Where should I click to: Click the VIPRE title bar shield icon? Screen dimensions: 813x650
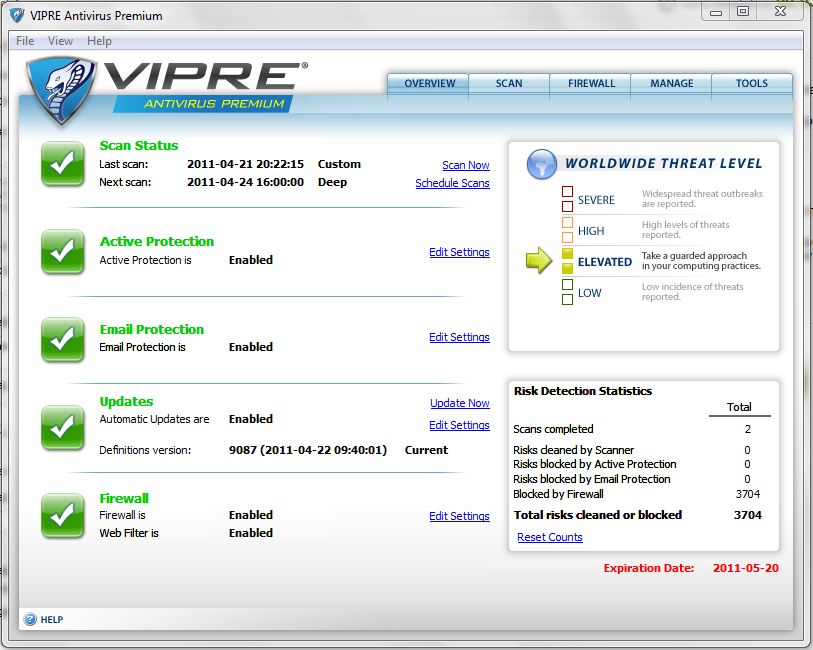(x=17, y=15)
